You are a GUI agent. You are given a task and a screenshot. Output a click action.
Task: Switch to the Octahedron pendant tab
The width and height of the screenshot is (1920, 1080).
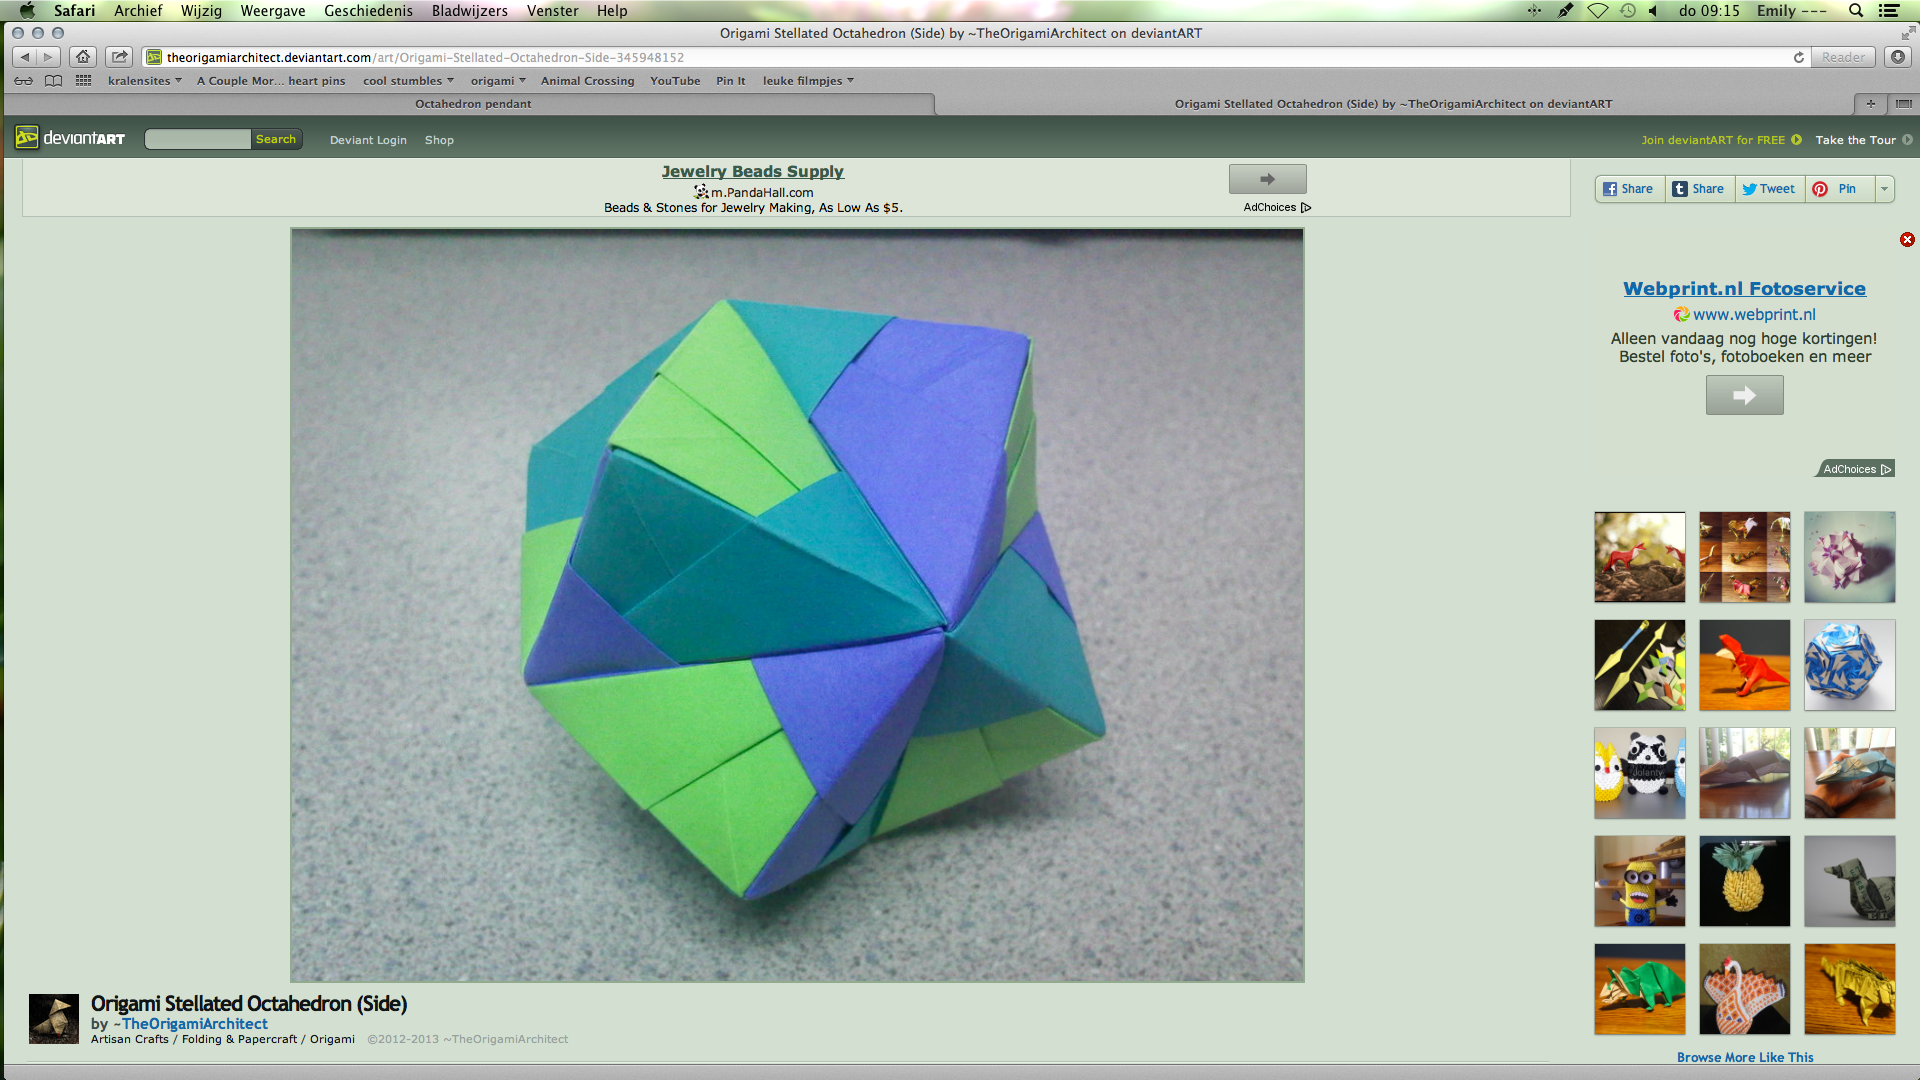(472, 103)
